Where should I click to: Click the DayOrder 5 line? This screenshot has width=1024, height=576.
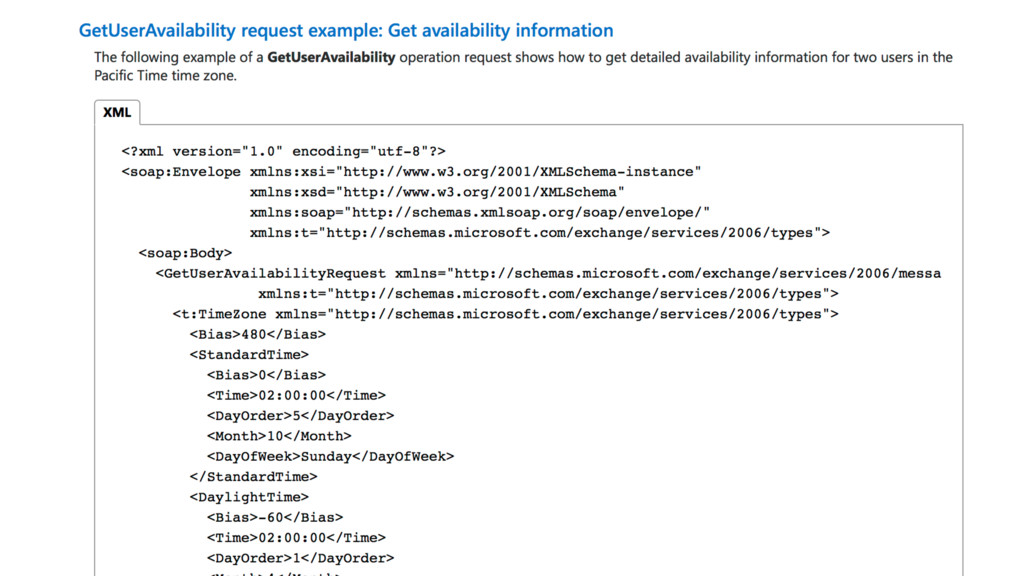coord(300,416)
